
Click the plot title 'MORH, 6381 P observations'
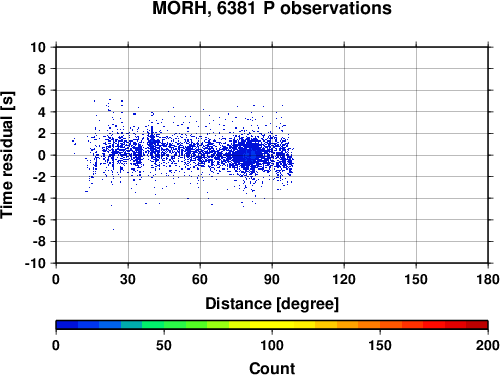point(272,8)
